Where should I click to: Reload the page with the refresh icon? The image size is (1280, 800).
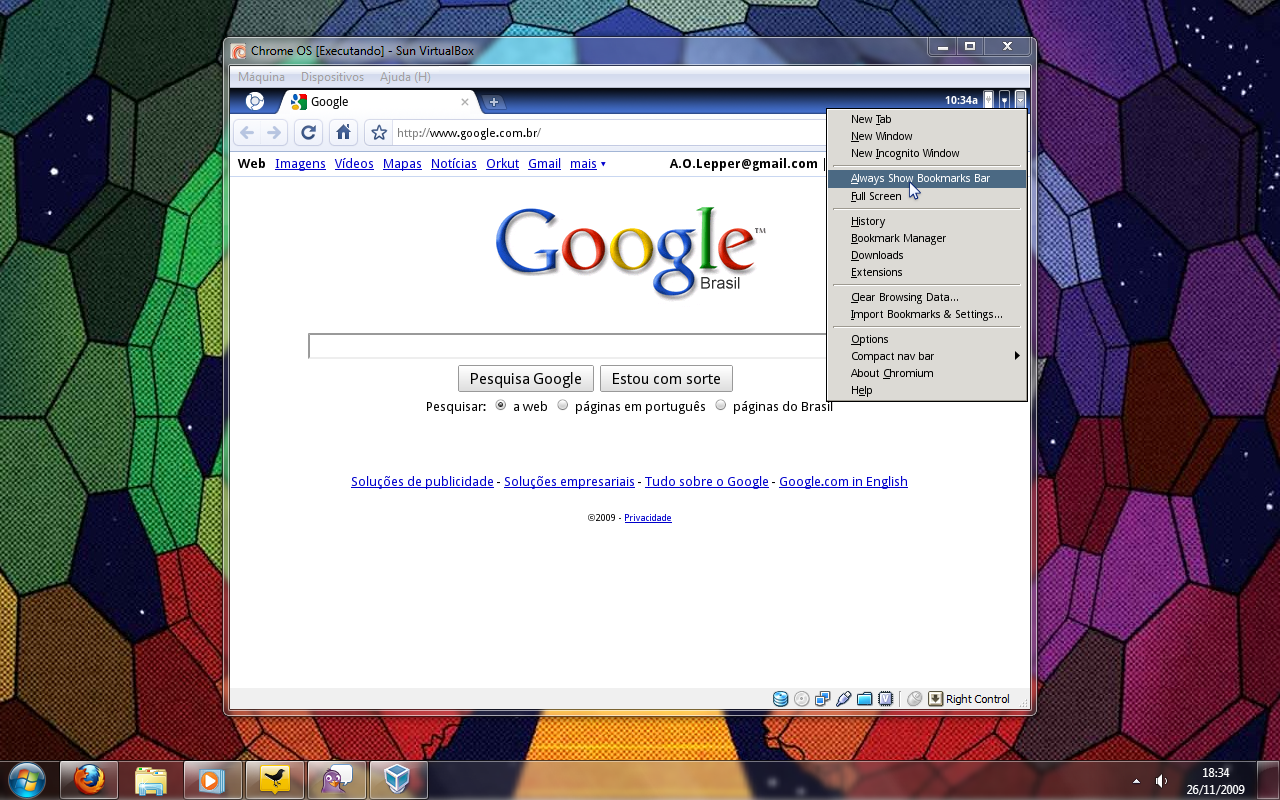point(309,132)
